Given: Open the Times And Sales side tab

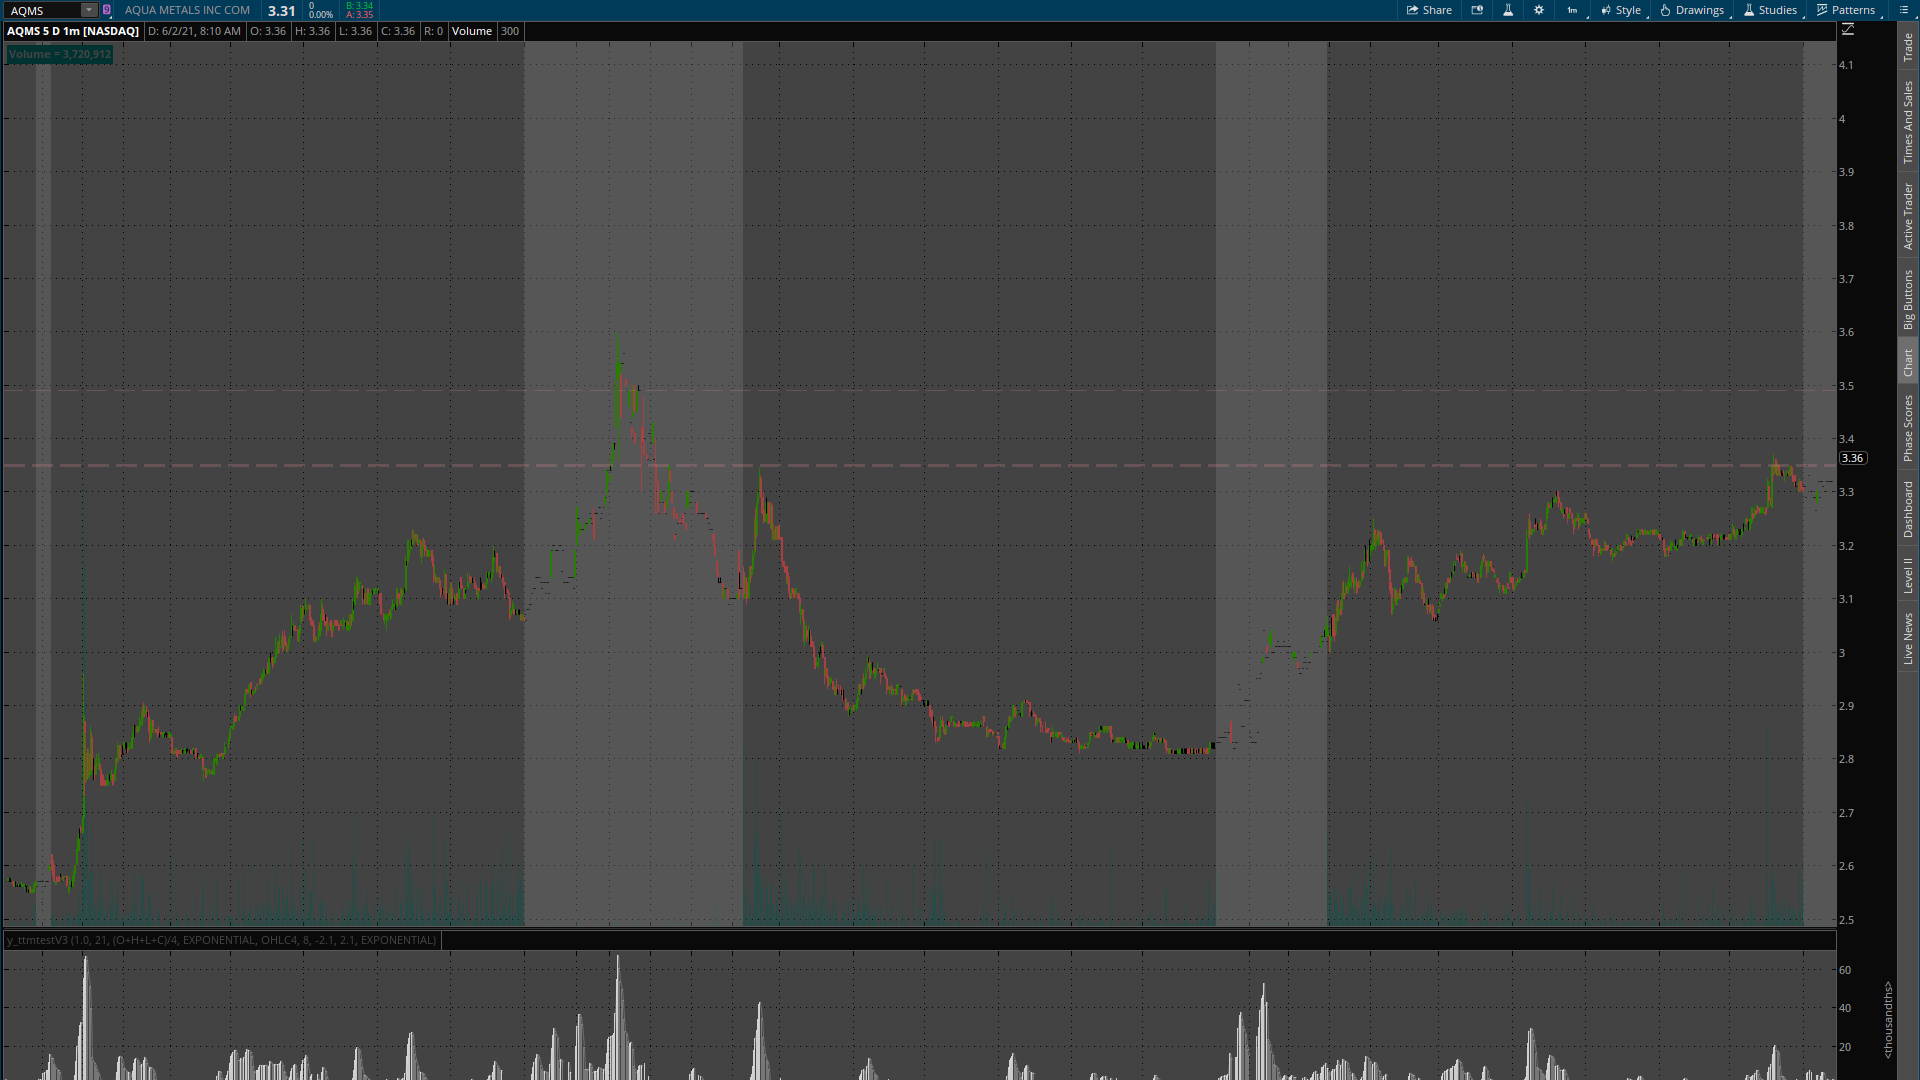Looking at the screenshot, I should point(1908,122).
